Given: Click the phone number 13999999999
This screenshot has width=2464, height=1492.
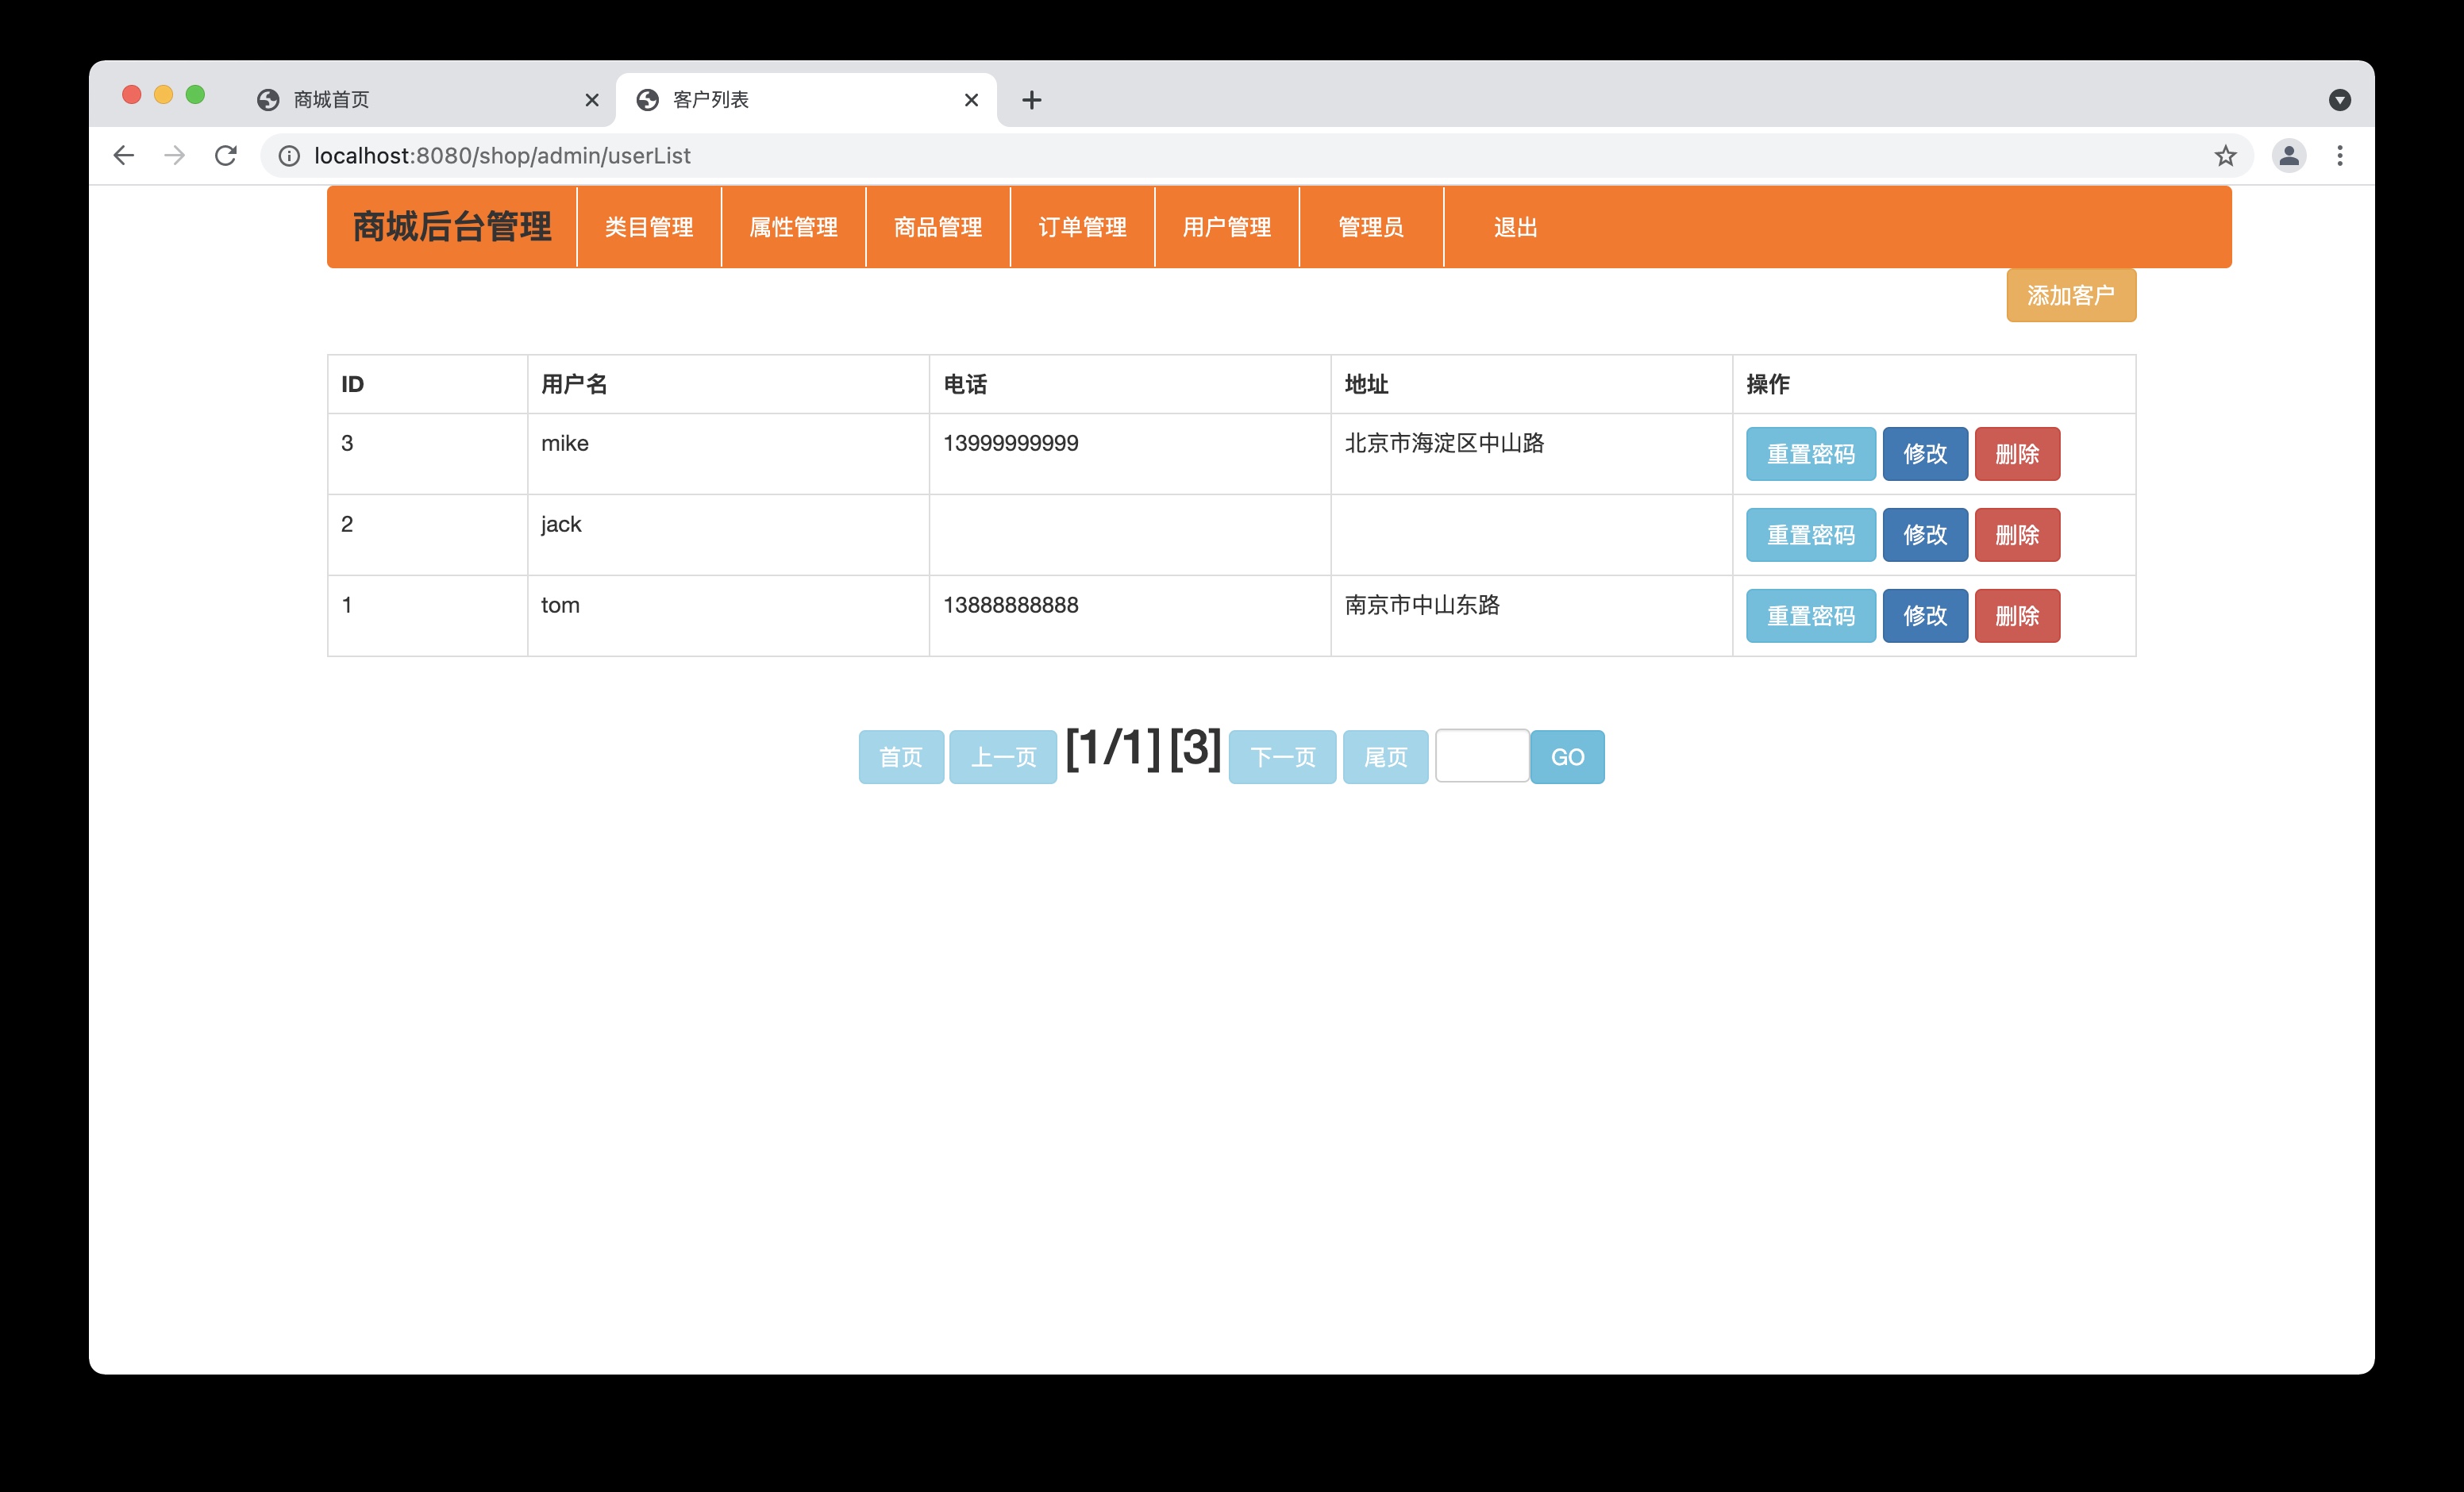Looking at the screenshot, I should click(x=1011, y=443).
